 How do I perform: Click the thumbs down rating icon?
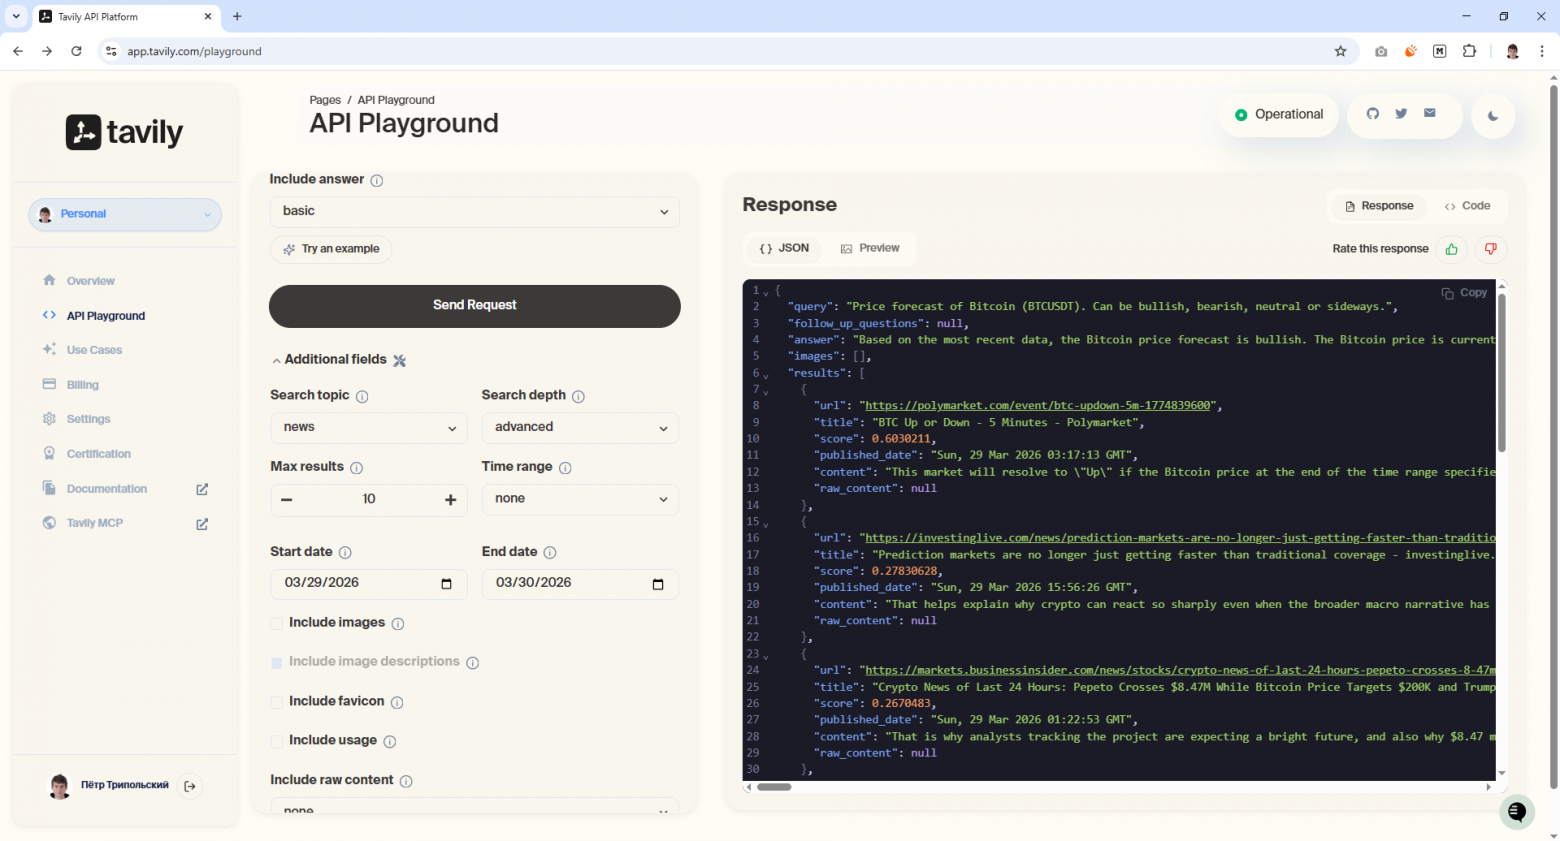(1490, 249)
